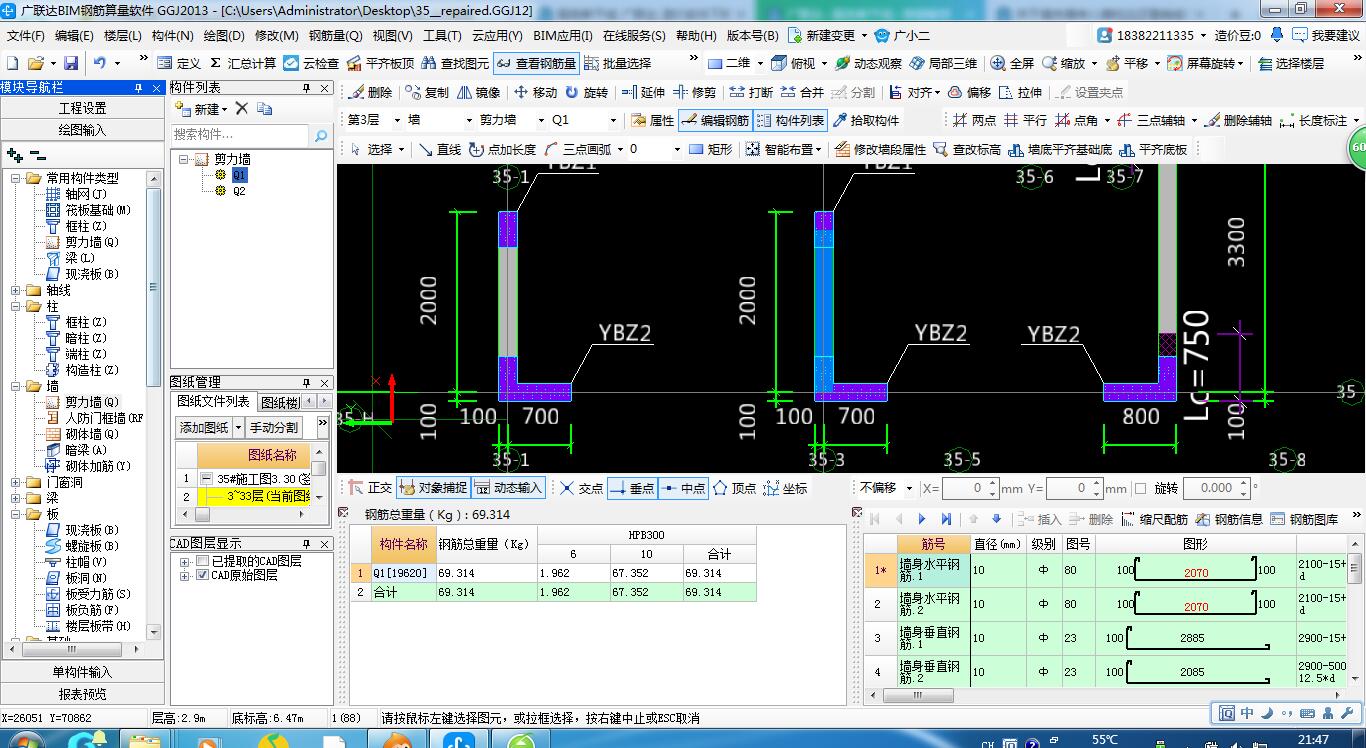Check the 旋转 rotation checkbox
This screenshot has height=748, width=1366.
point(1139,488)
